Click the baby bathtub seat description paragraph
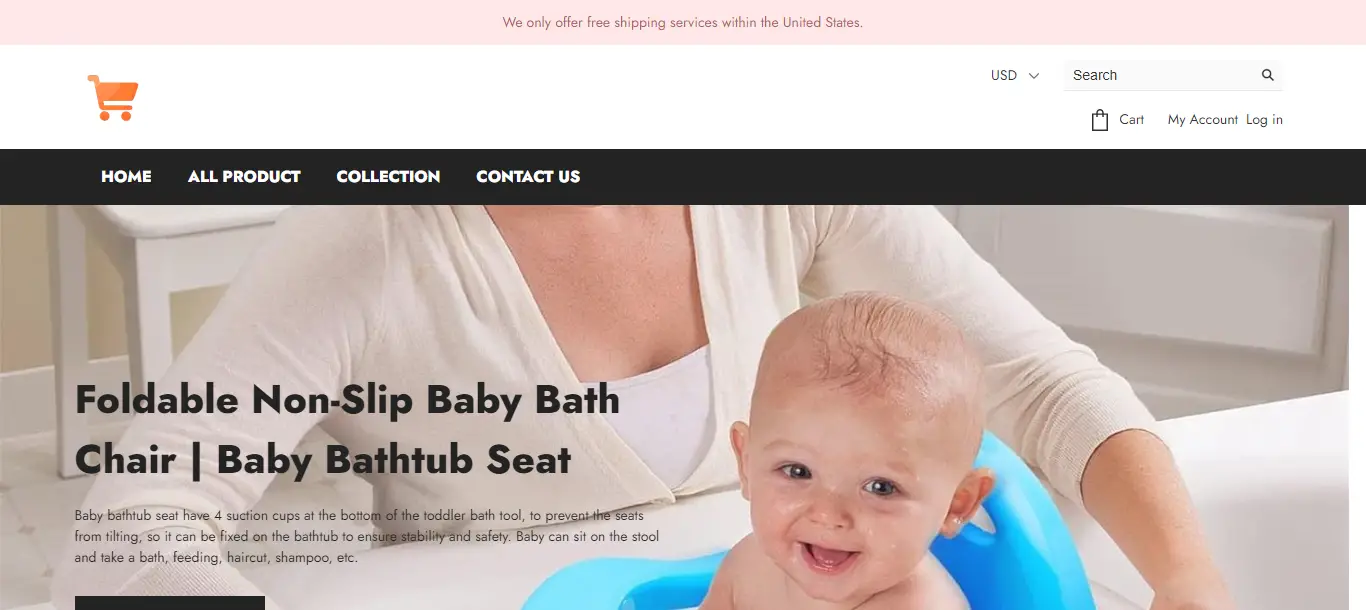Viewport: 1366px width, 610px height. tap(367, 536)
